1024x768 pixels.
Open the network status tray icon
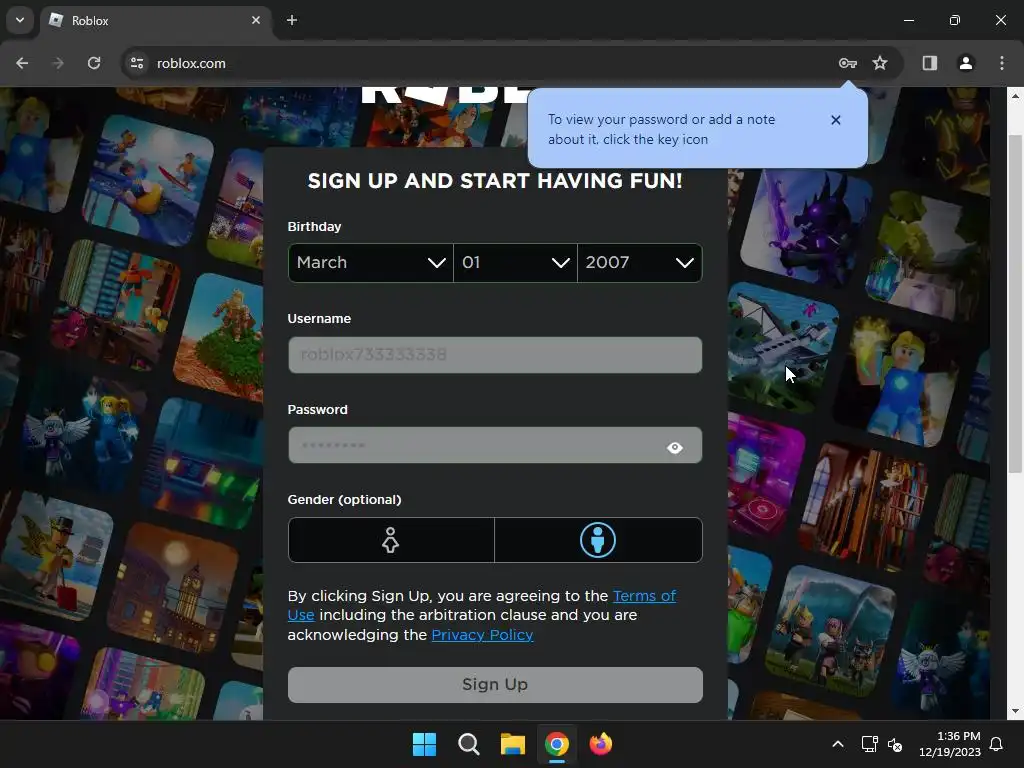[x=869, y=744]
